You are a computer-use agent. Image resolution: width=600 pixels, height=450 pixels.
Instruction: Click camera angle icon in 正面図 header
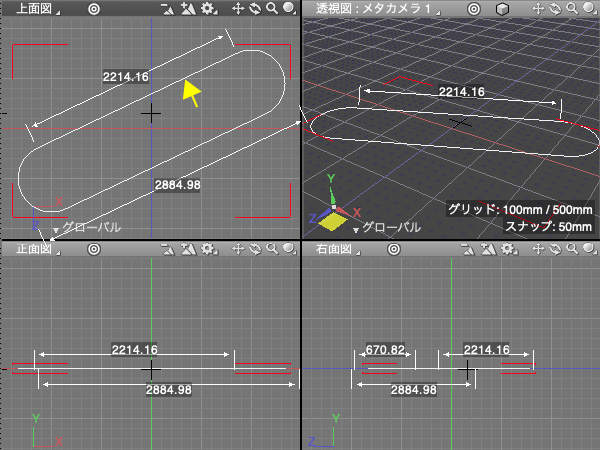167,249
